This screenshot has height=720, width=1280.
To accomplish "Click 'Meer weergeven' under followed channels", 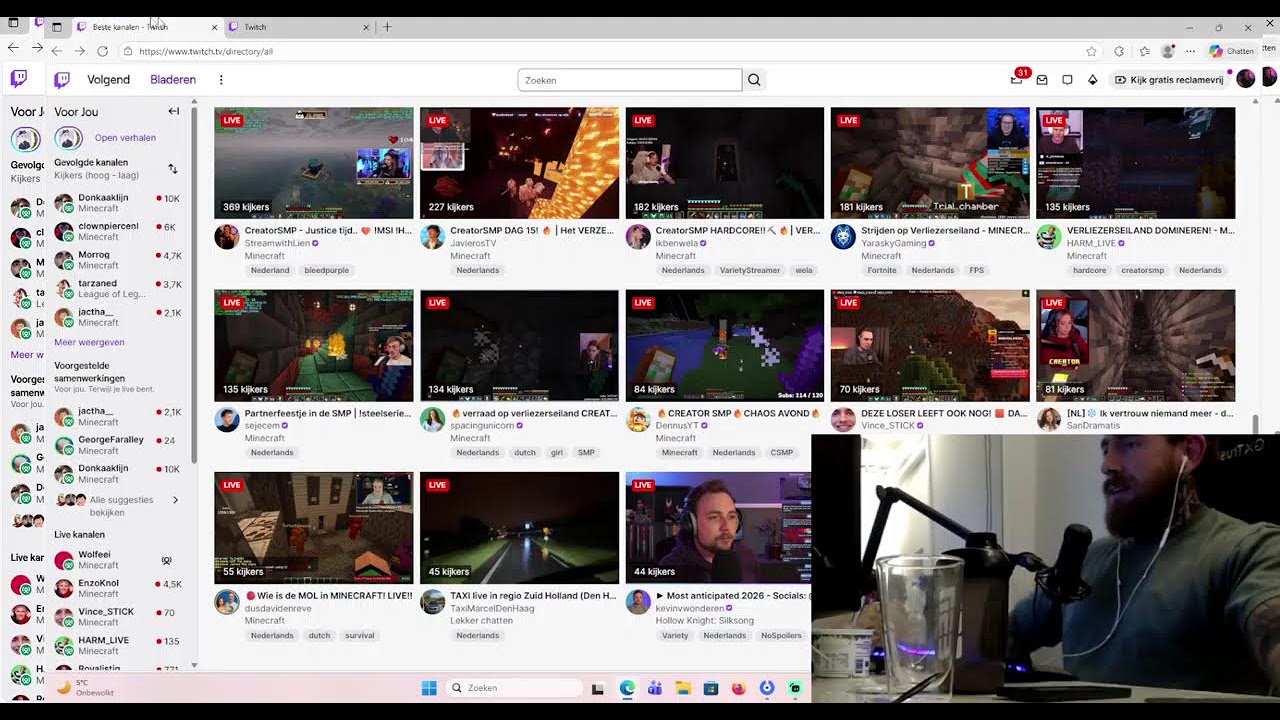I will 89,342.
